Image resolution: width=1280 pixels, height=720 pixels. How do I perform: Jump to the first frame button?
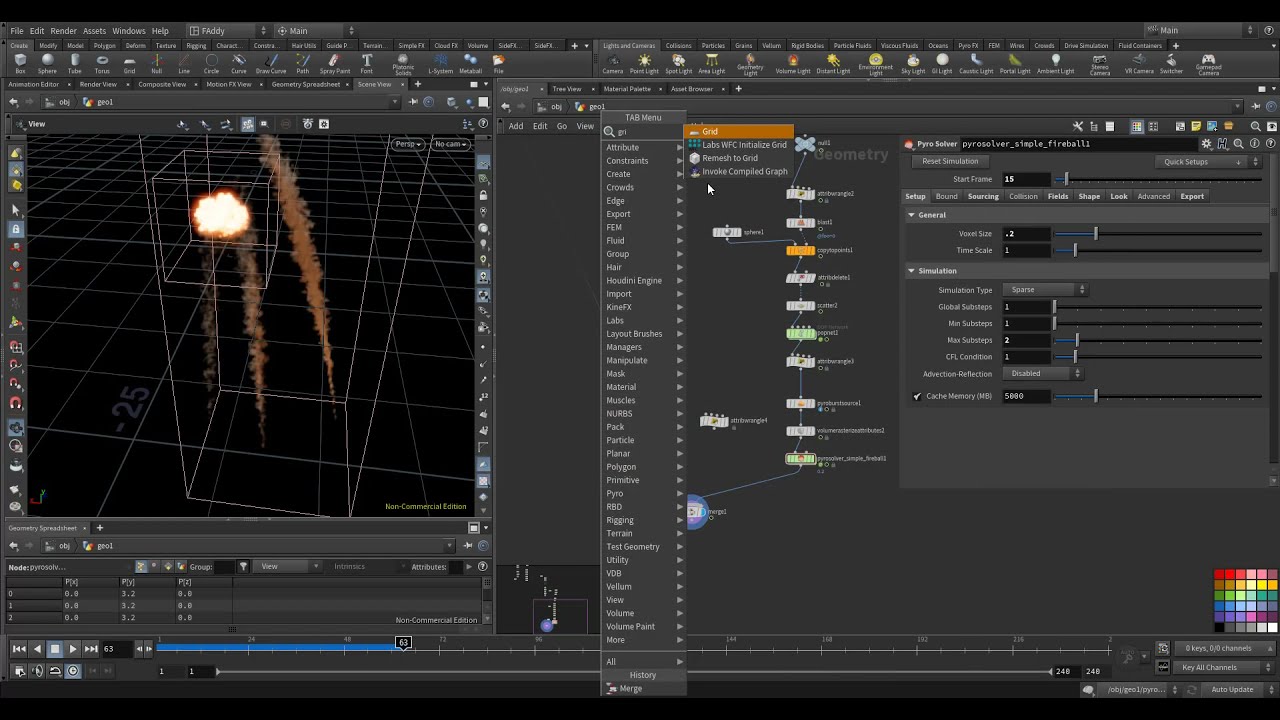[x=19, y=649]
